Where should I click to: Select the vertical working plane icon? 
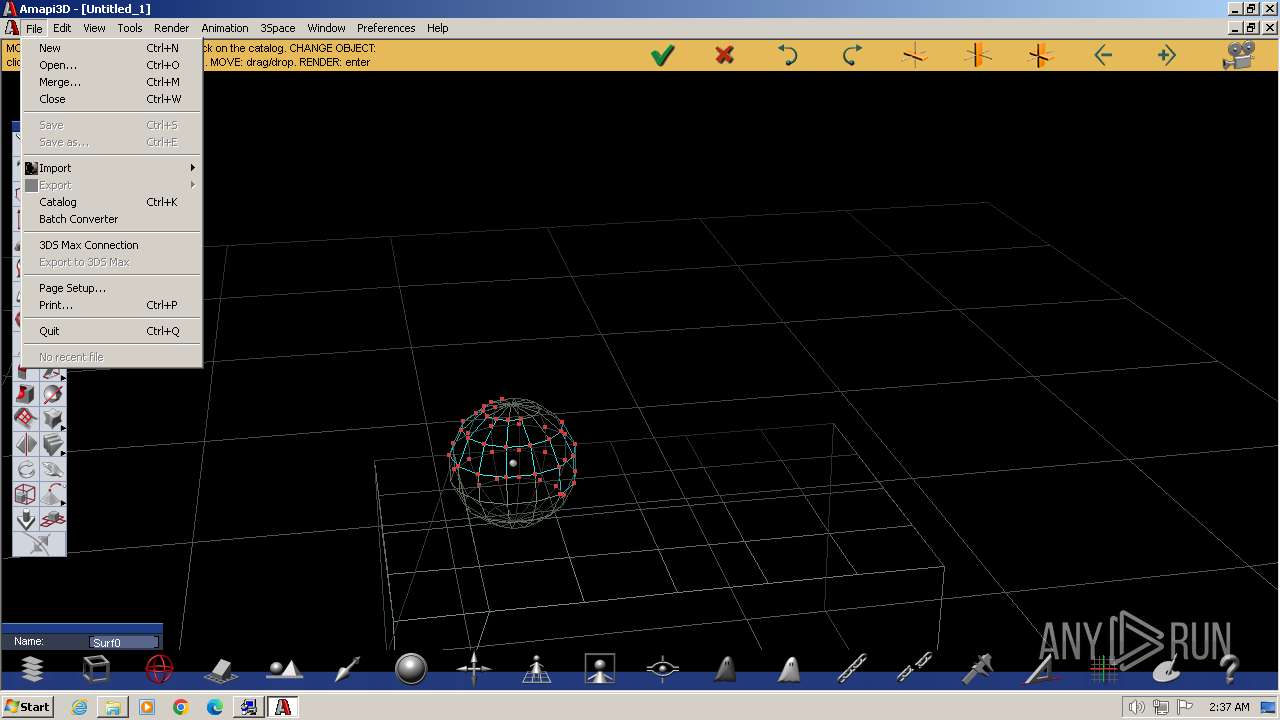978,55
